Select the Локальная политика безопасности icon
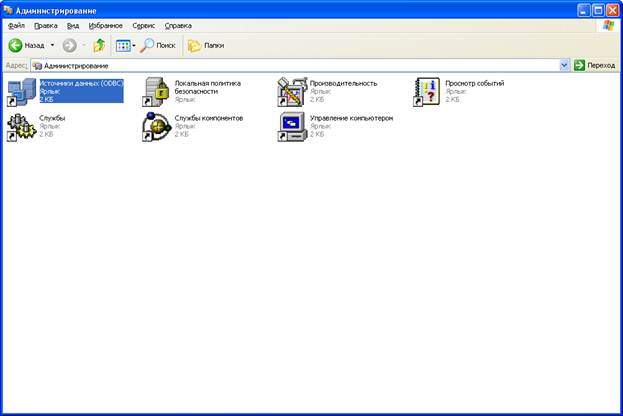623x416 pixels. pyautogui.click(x=157, y=92)
